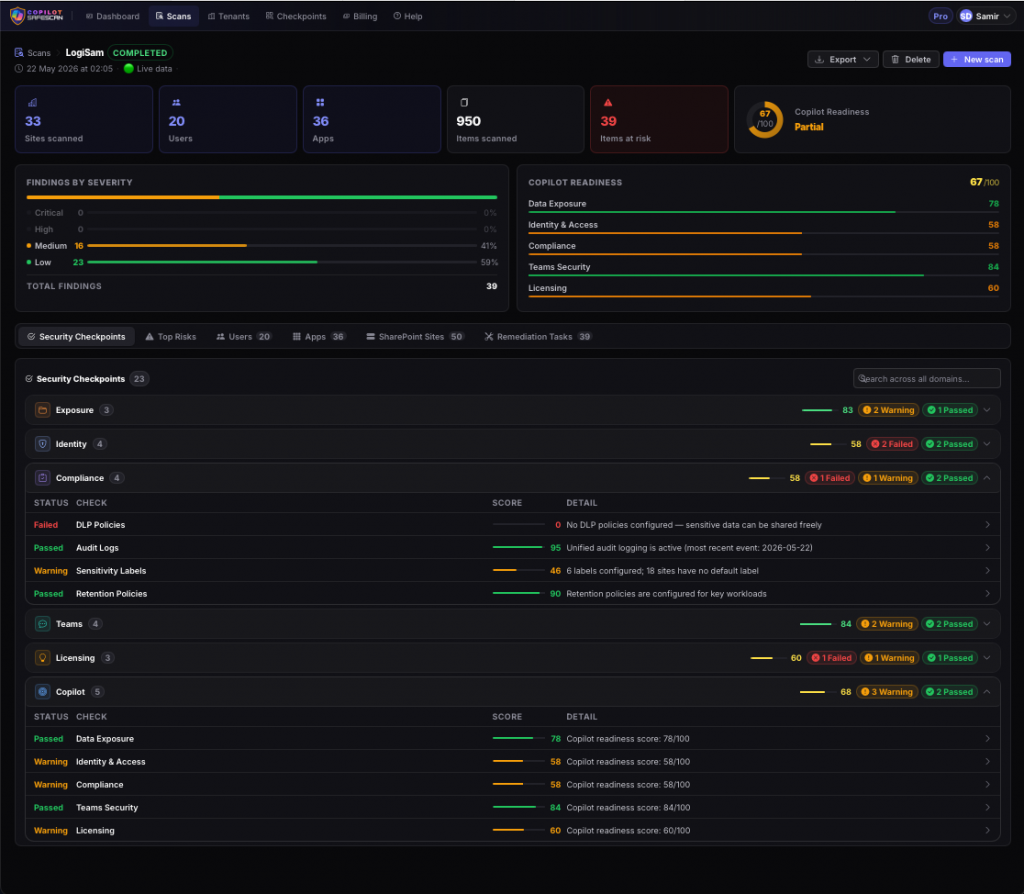
Task: Go to Dashboard in top navigation
Action: click(112, 16)
